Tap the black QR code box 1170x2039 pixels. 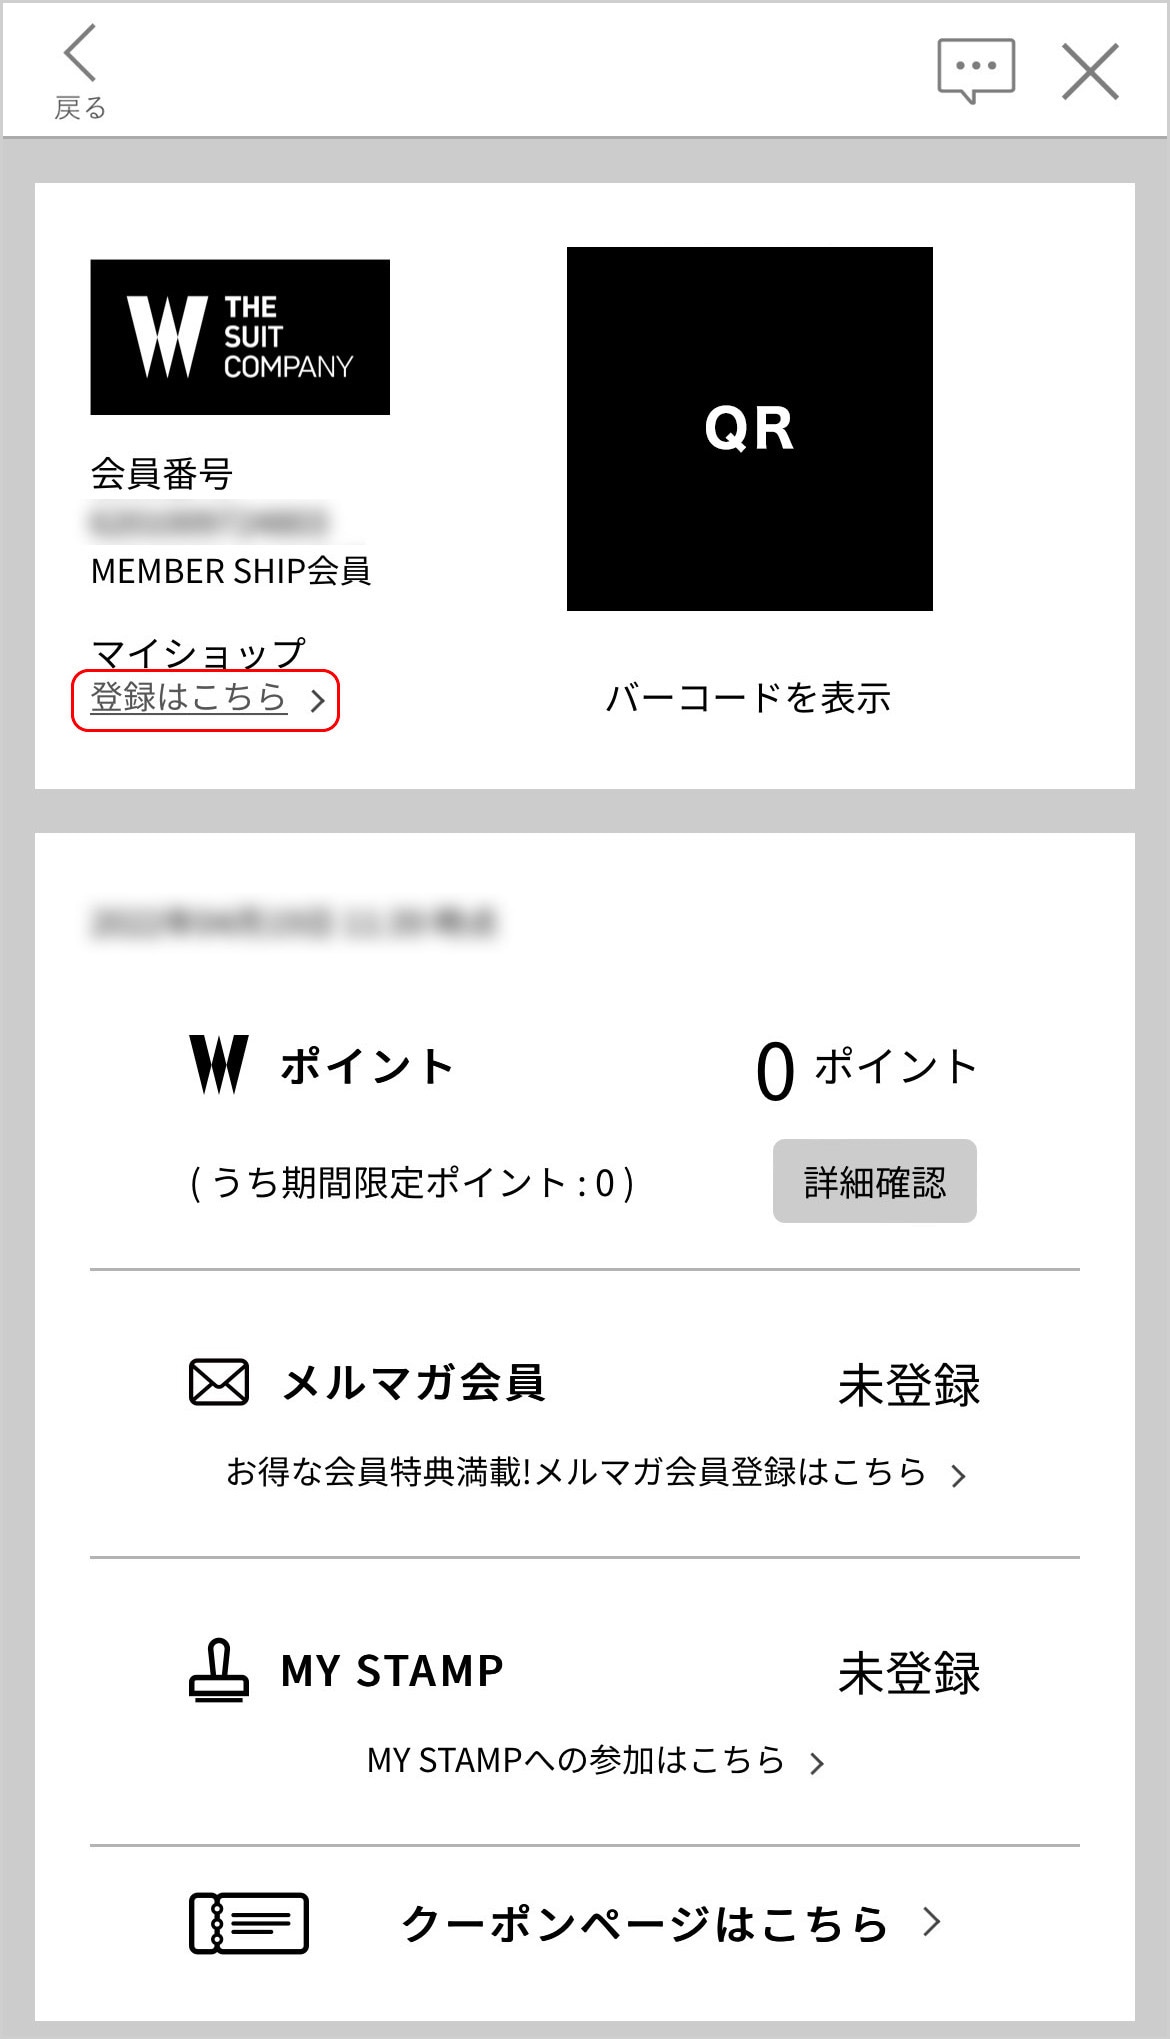pyautogui.click(x=750, y=429)
